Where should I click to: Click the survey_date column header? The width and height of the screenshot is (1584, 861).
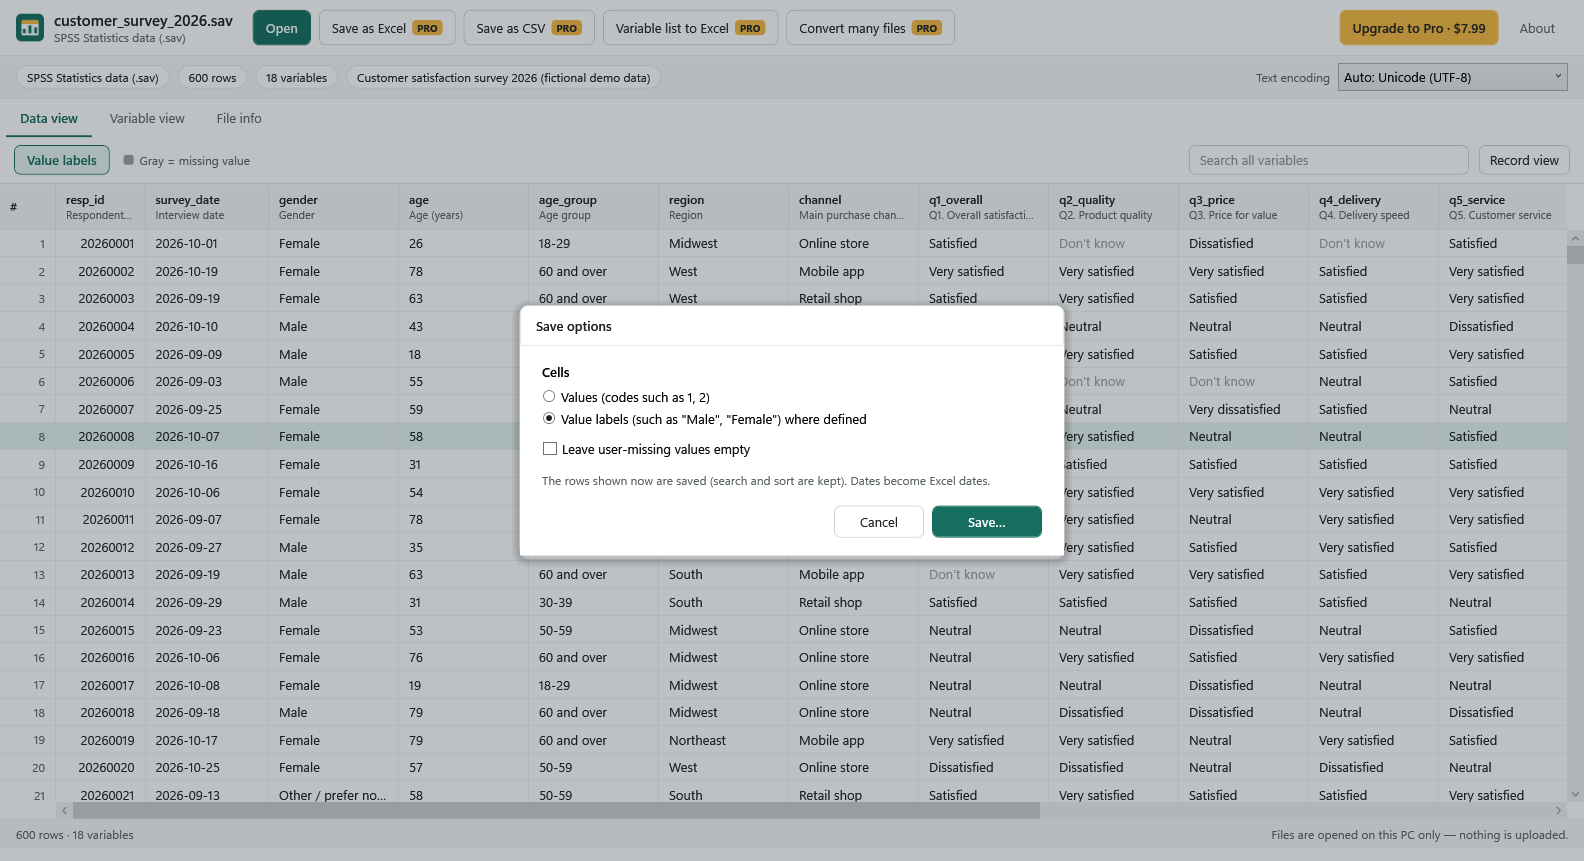click(x=207, y=207)
